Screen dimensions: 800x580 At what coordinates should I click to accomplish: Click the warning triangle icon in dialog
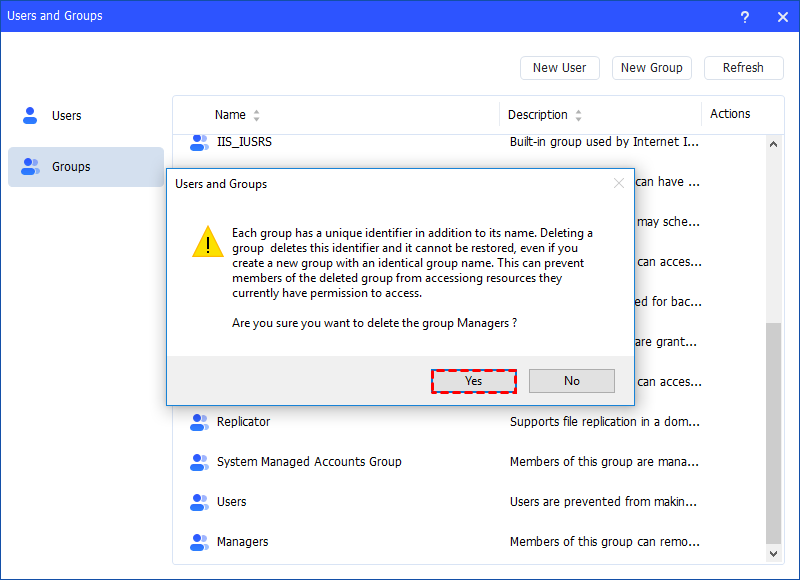tap(208, 242)
